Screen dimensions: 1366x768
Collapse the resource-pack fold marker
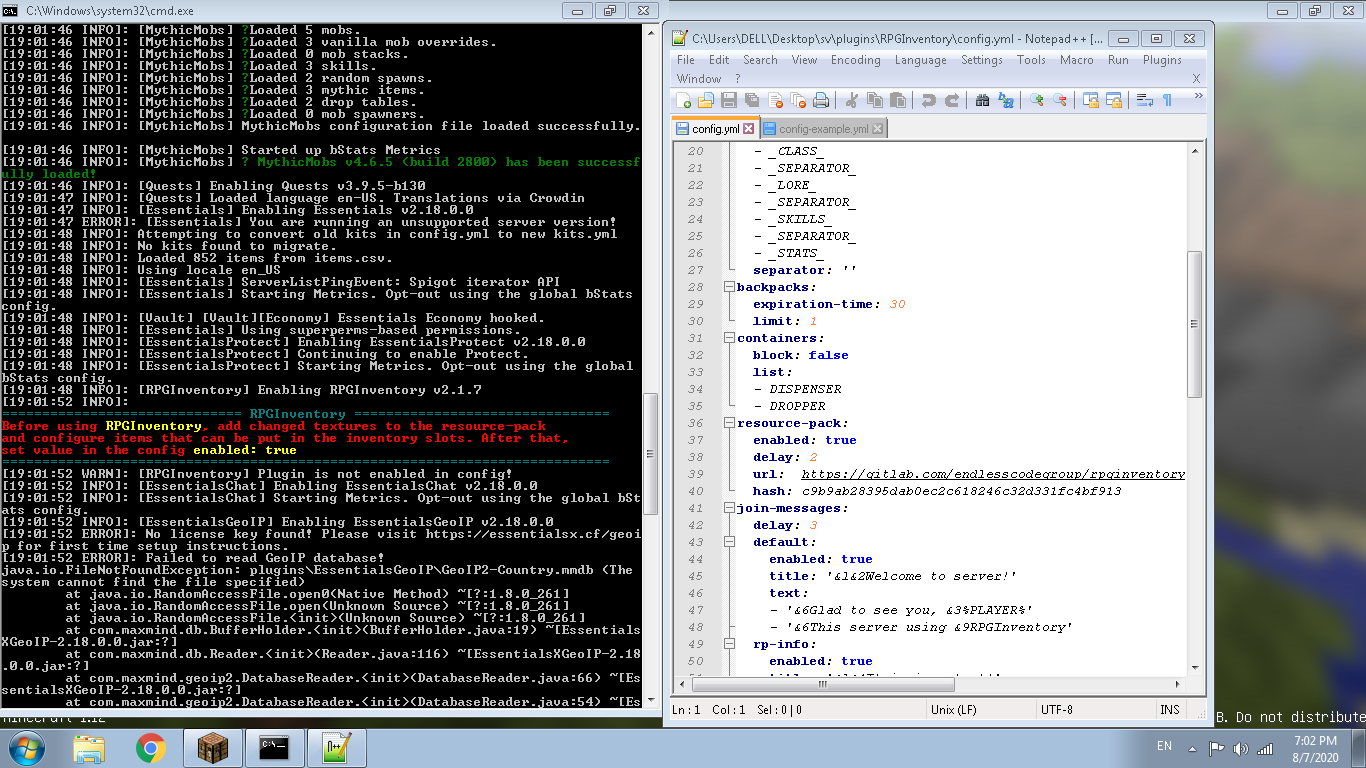click(729, 423)
